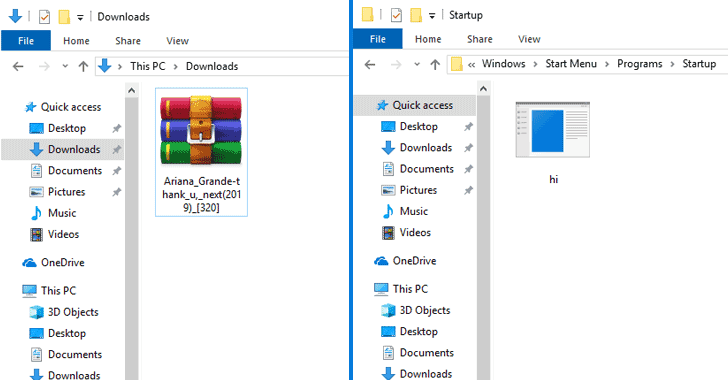
Task: Switch to the Share tab in Downloads window
Action: (x=128, y=41)
